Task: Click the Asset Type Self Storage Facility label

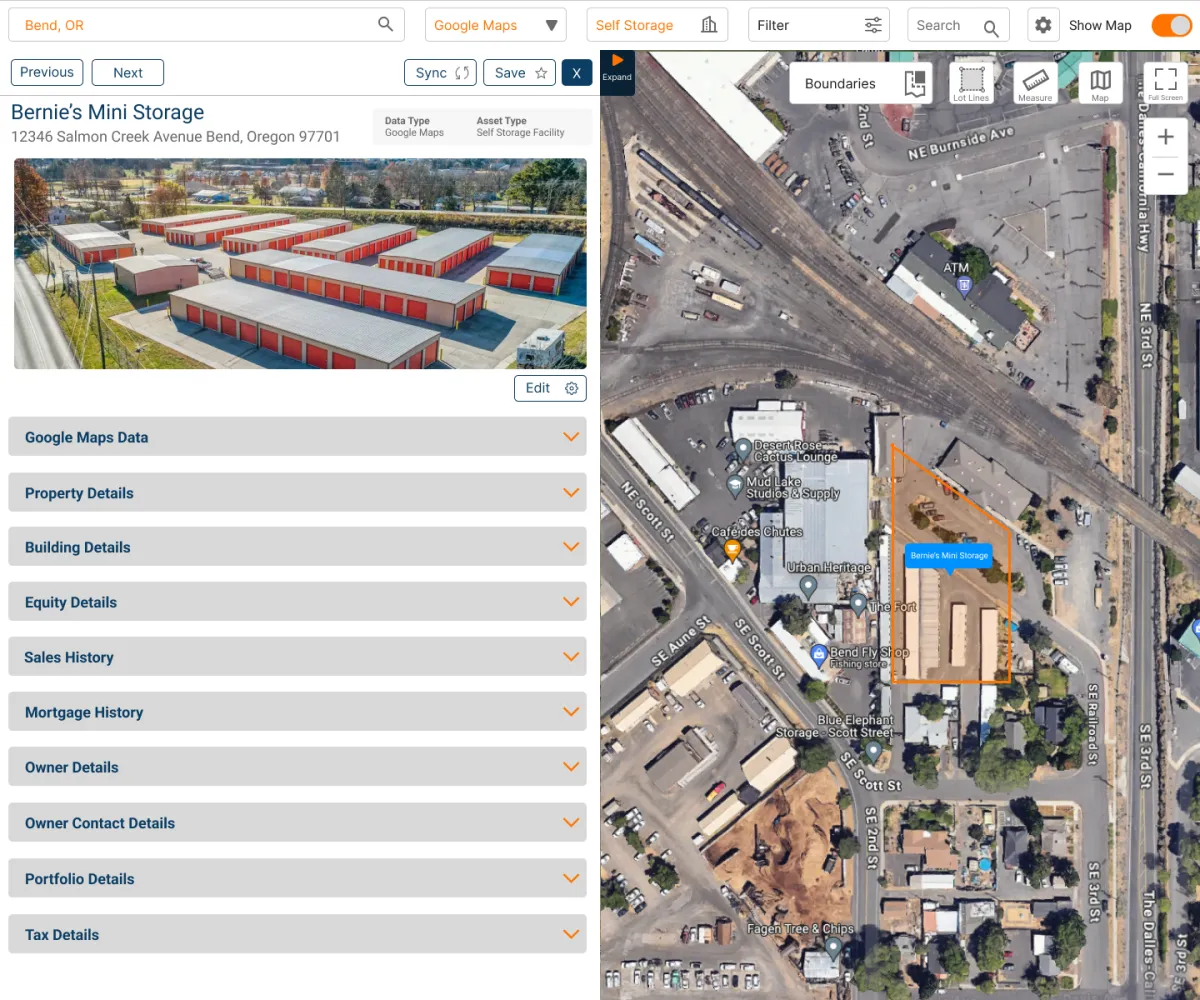Action: (x=520, y=127)
